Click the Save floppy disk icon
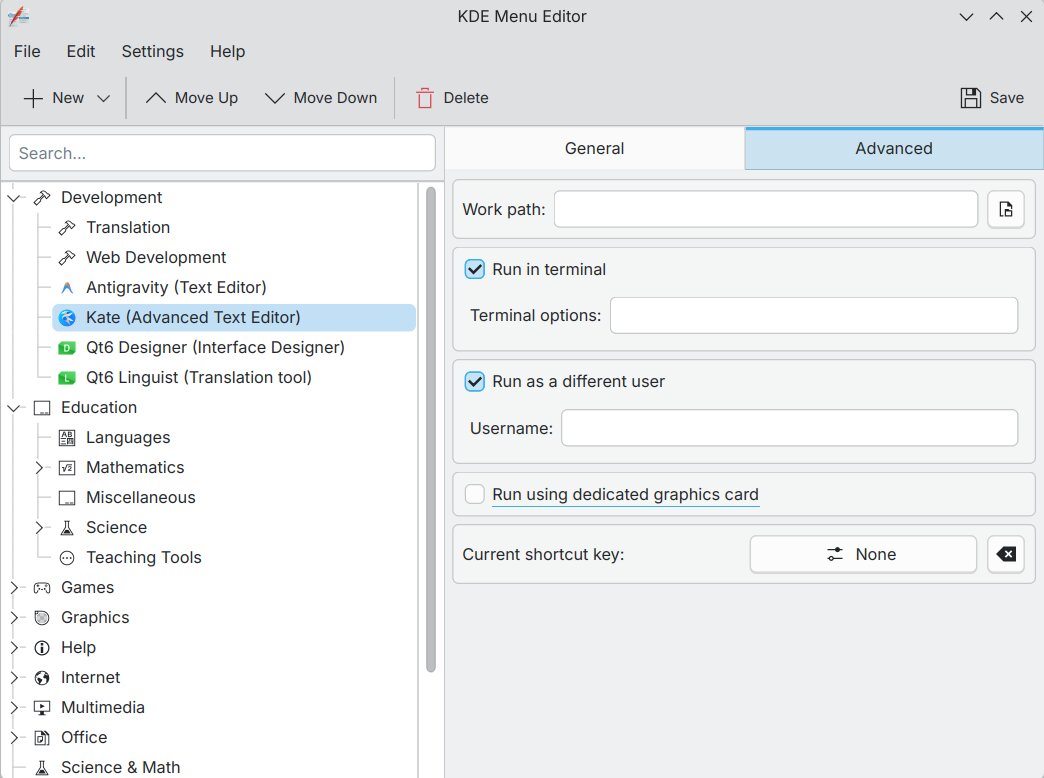This screenshot has height=778, width=1044. point(971,98)
